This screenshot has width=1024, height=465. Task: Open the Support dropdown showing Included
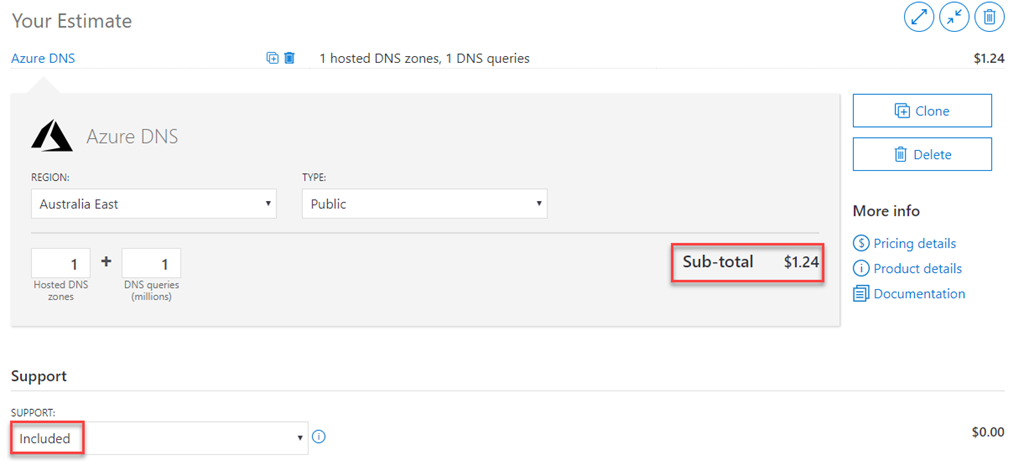click(x=160, y=438)
